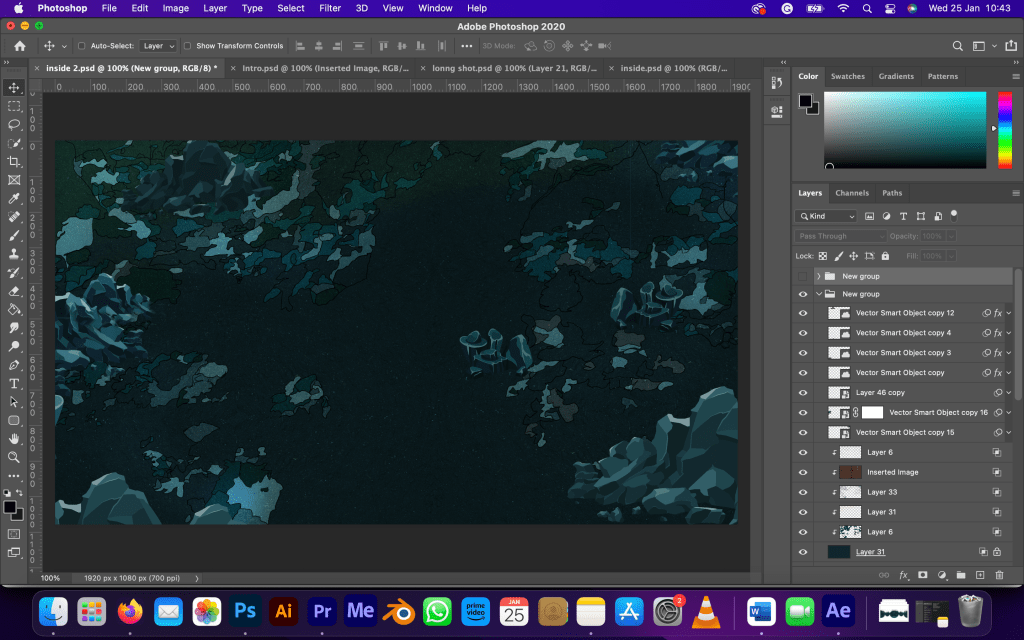
Task: Select the Crop tool
Action: 14,162
